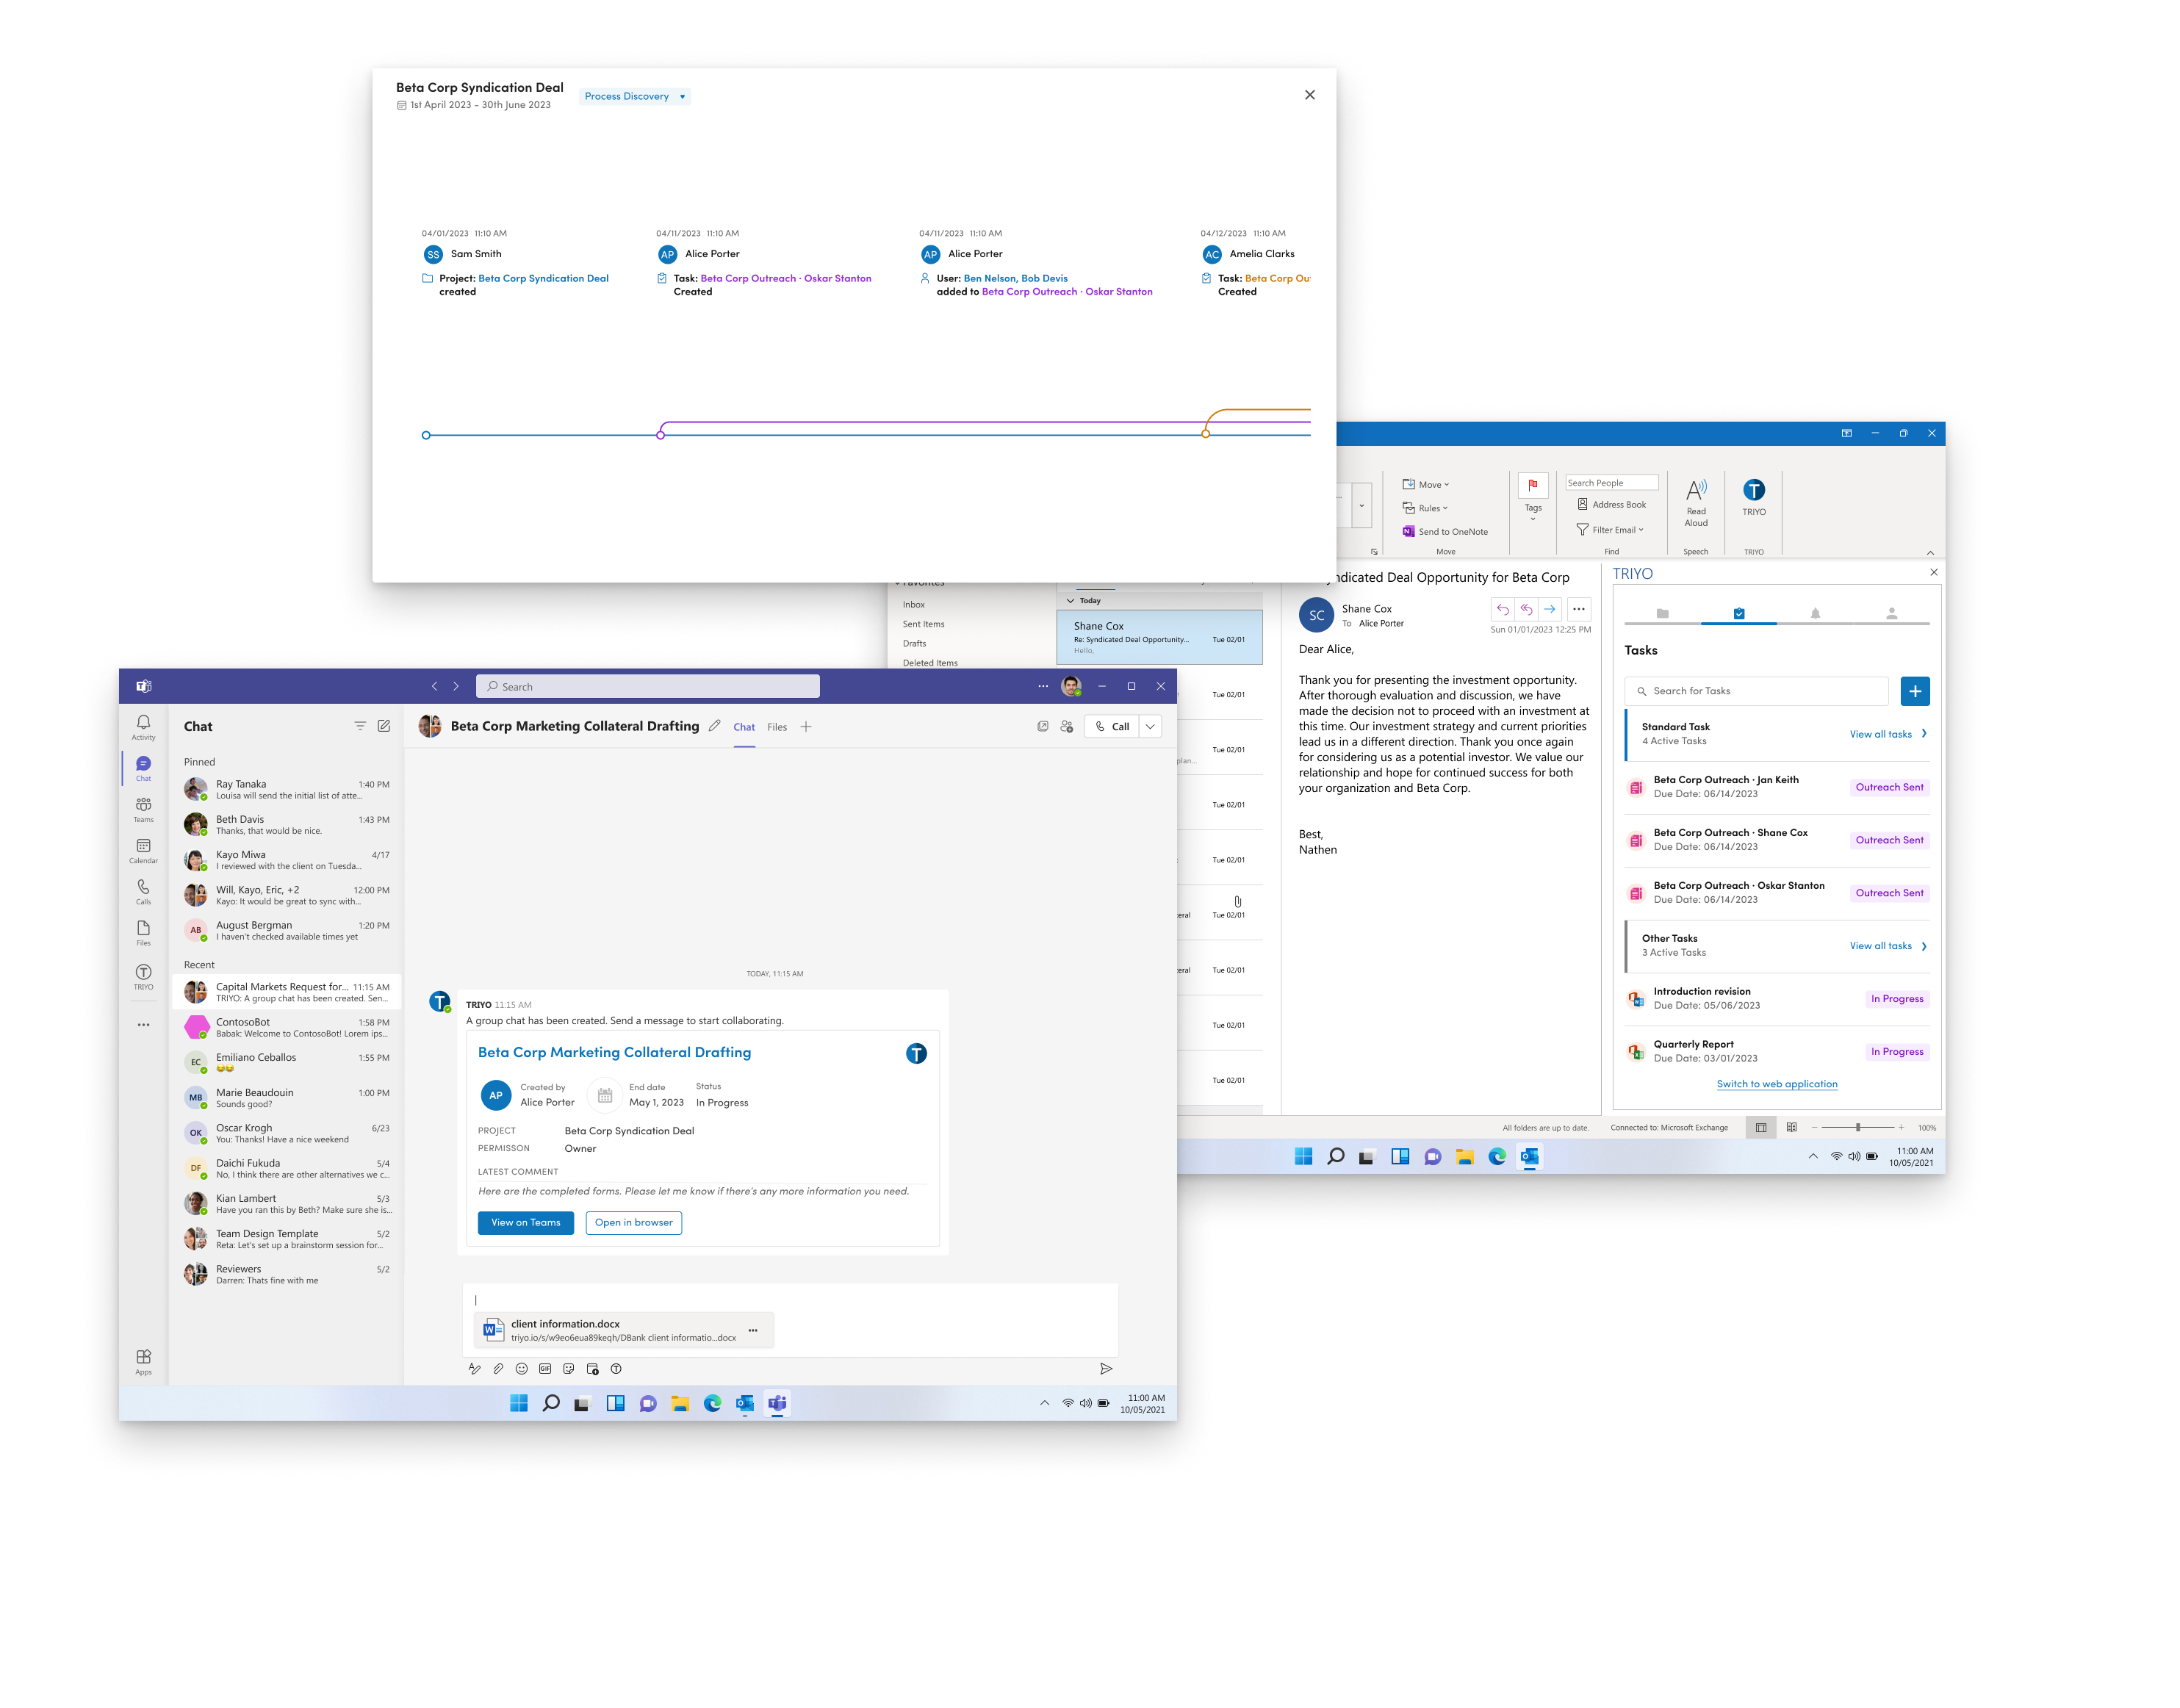Open the Rules dropdown in Outlook ribbon

point(1425,508)
